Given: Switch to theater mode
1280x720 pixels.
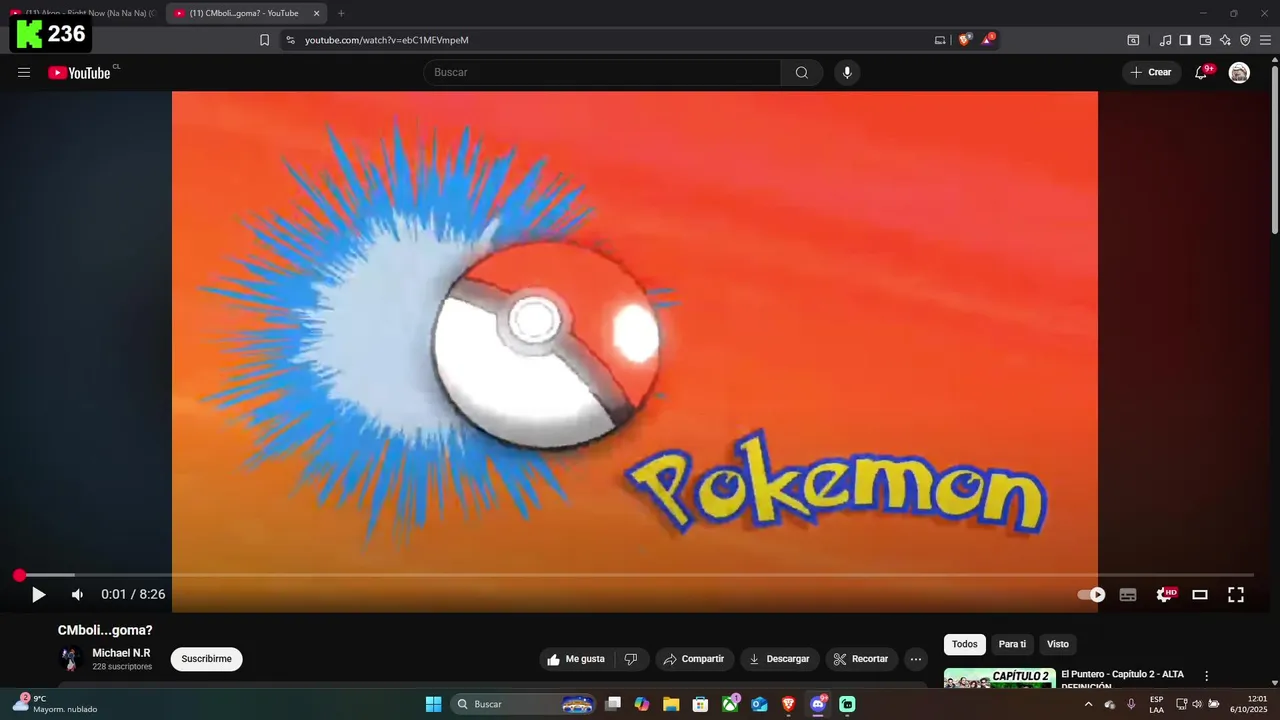Looking at the screenshot, I should [1200, 594].
